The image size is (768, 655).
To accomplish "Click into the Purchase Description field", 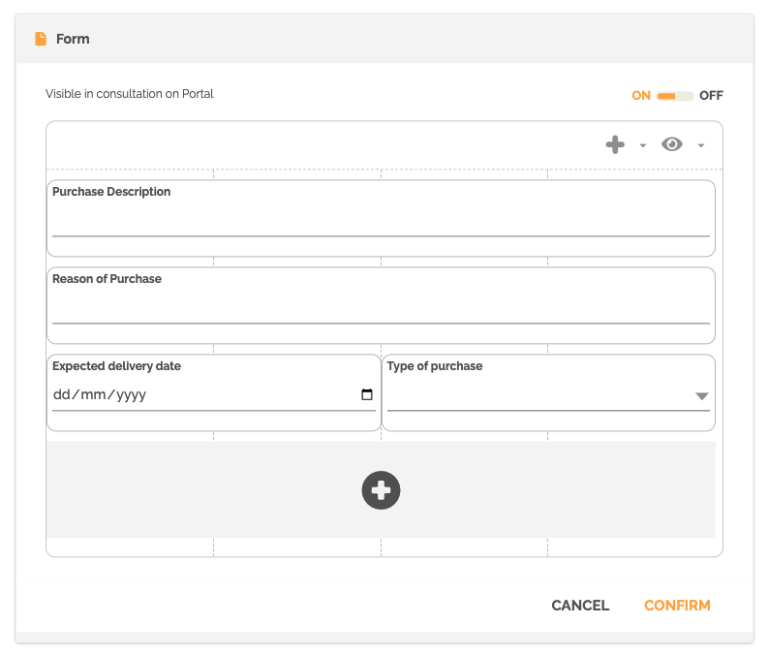I will 380,222.
